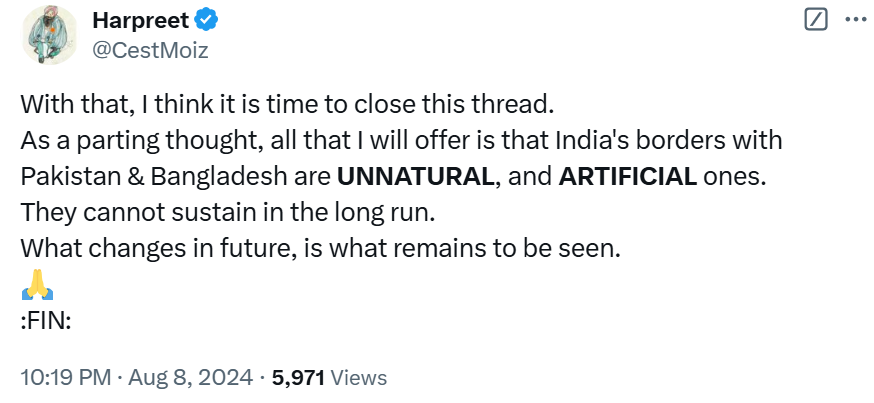Click the line about closing this thread
Viewport: 874px width, 403px height.
point(286,105)
